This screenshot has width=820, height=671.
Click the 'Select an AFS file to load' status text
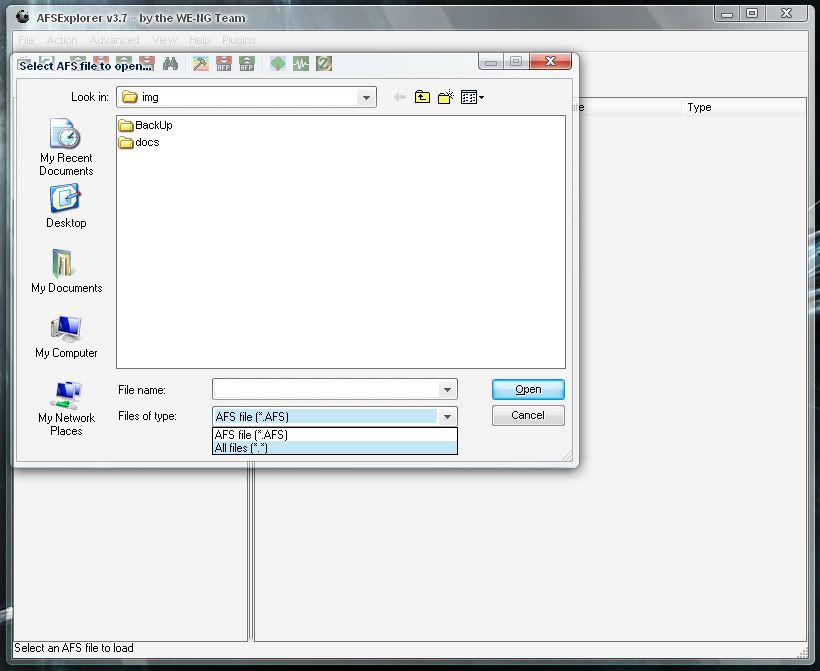click(74, 648)
